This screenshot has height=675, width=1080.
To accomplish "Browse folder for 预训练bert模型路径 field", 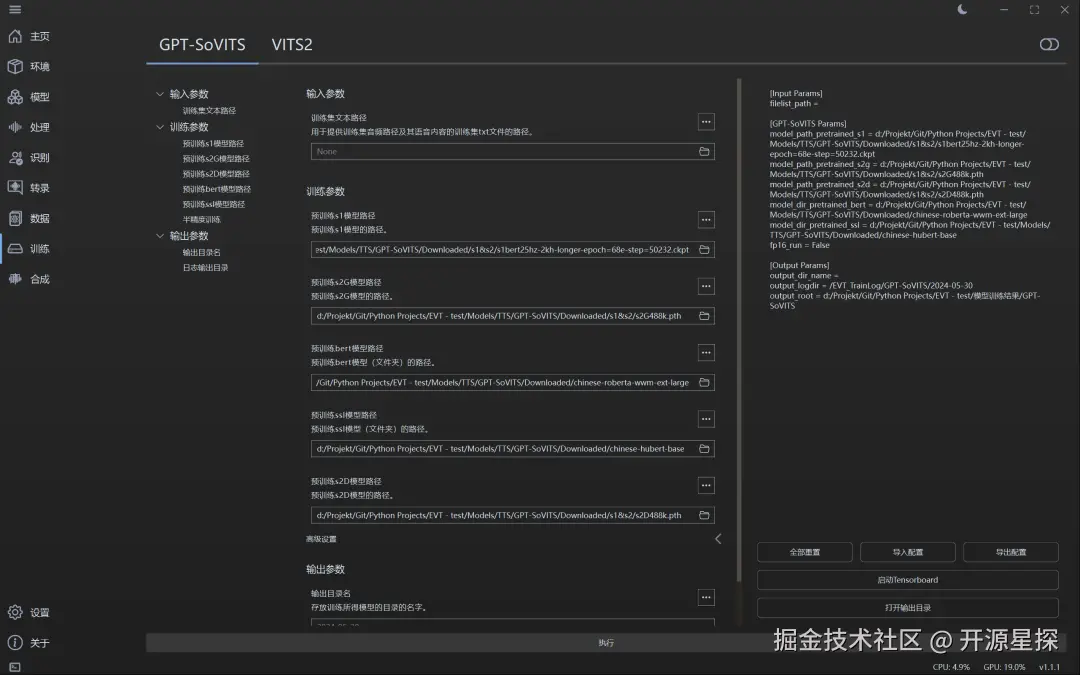I will [x=704, y=382].
